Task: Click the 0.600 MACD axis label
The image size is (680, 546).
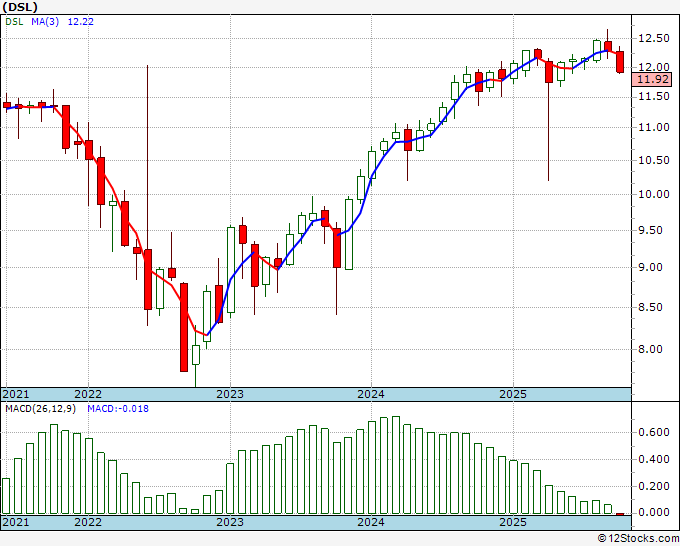Action: [654, 432]
